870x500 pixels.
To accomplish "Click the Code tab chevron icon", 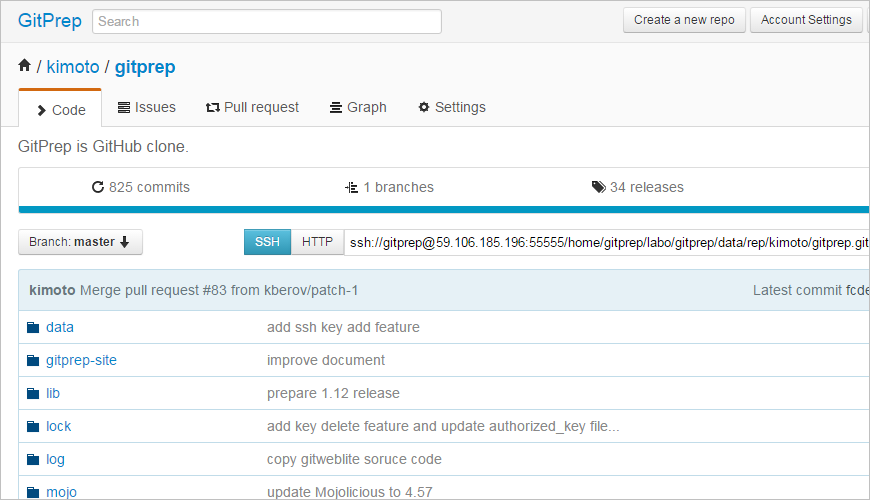I will point(42,110).
